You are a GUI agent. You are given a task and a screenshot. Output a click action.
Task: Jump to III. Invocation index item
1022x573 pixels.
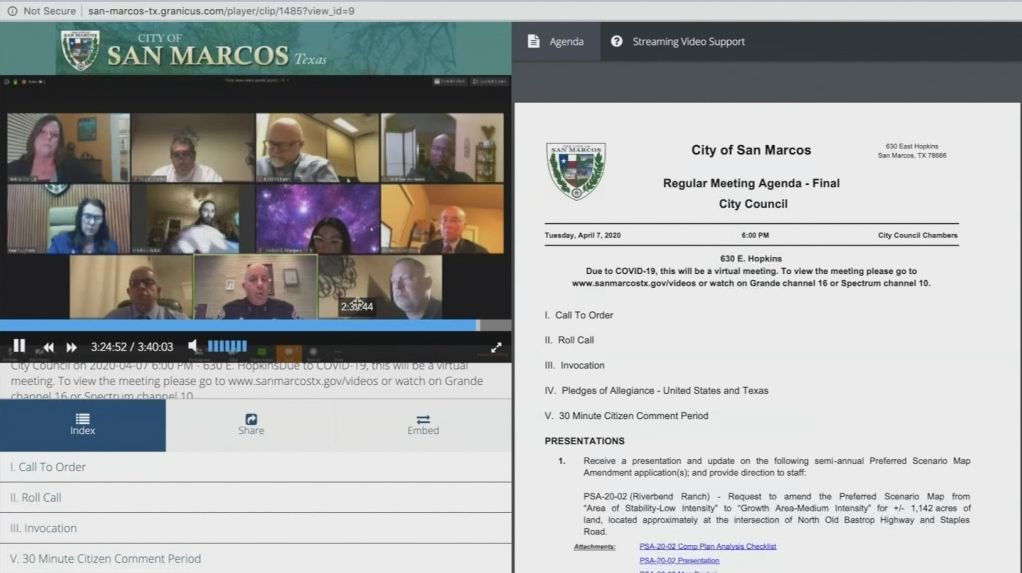[43, 528]
